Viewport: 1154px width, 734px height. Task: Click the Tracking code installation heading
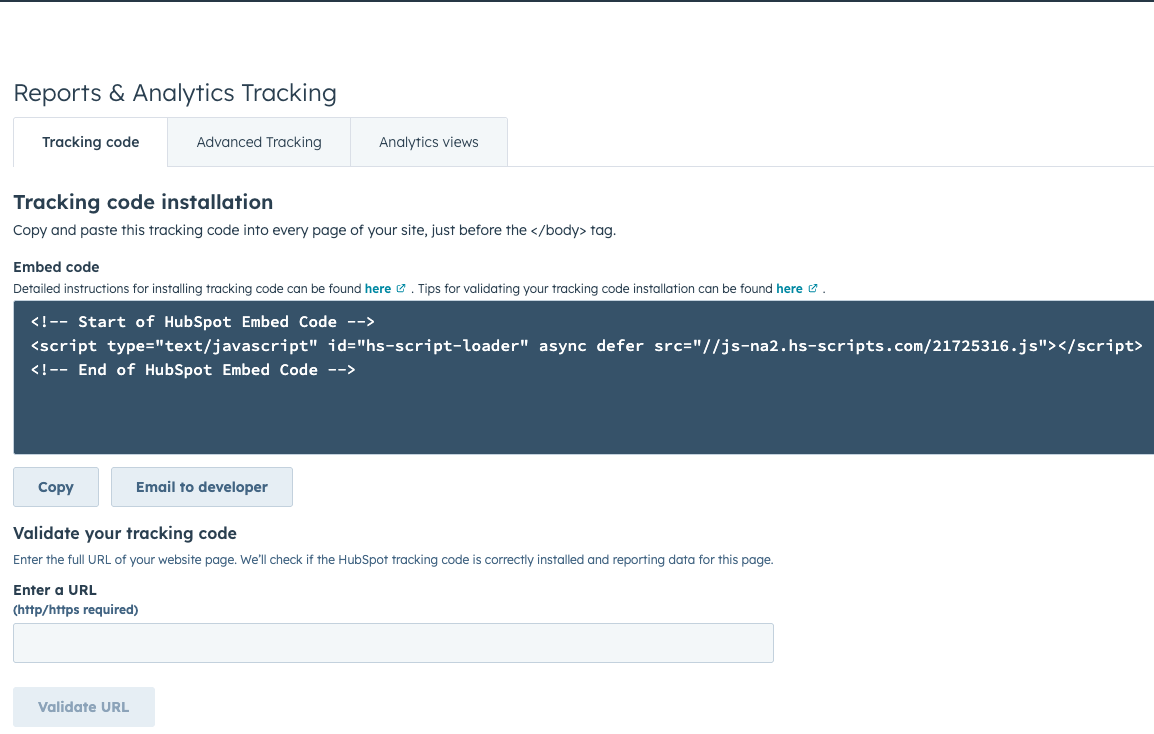click(143, 202)
